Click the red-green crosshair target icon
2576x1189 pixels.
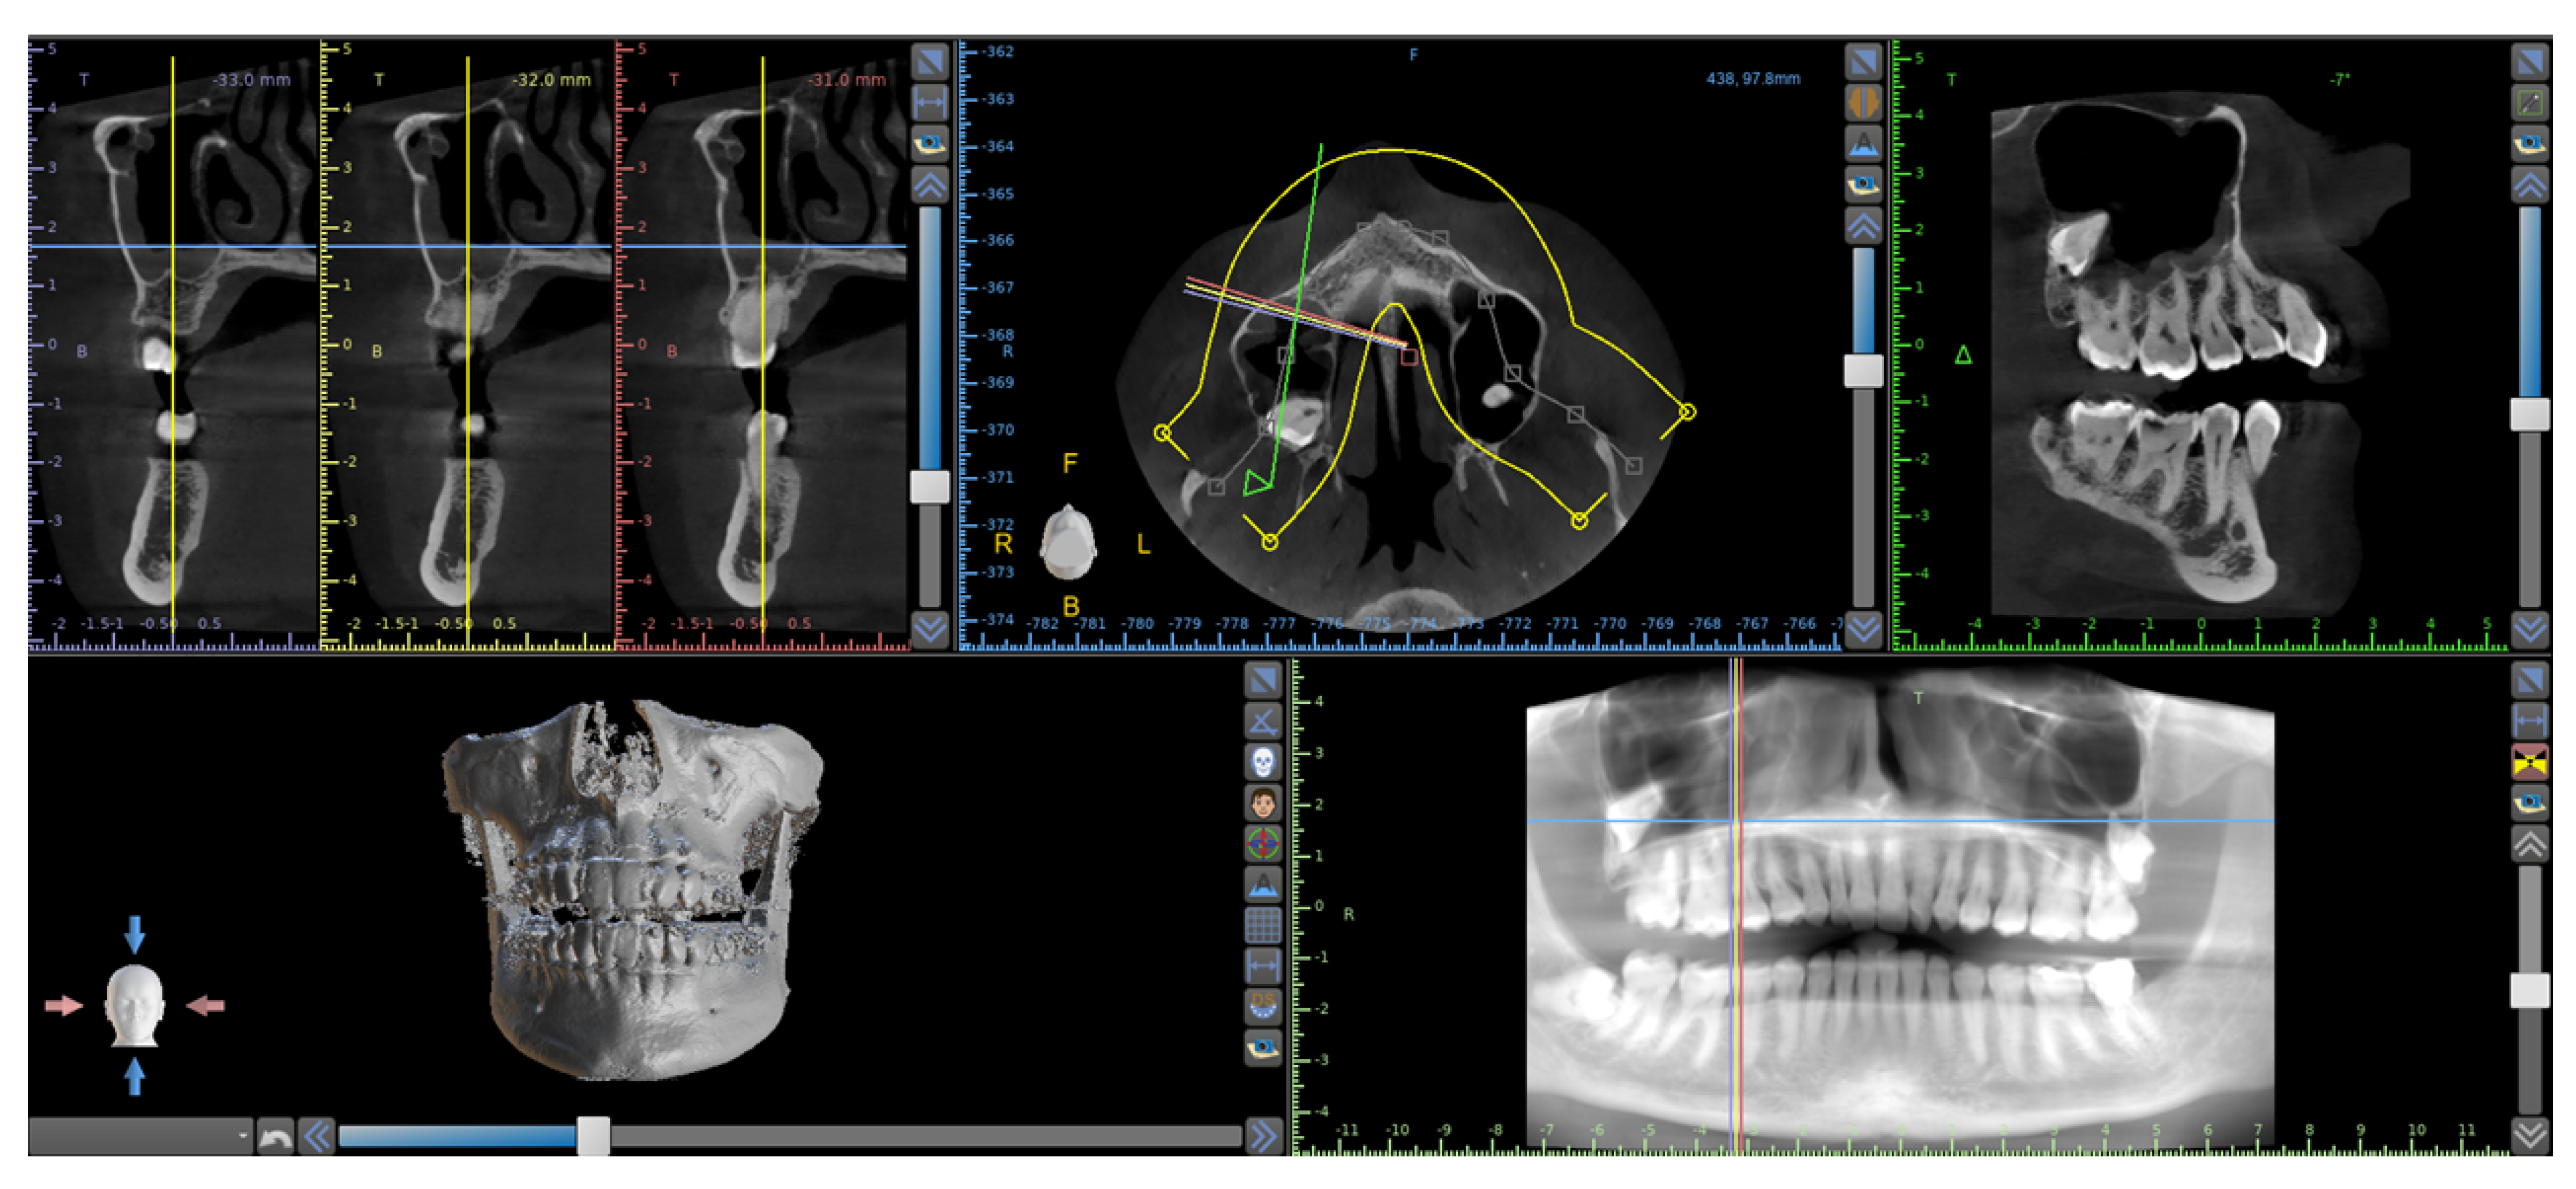1263,844
